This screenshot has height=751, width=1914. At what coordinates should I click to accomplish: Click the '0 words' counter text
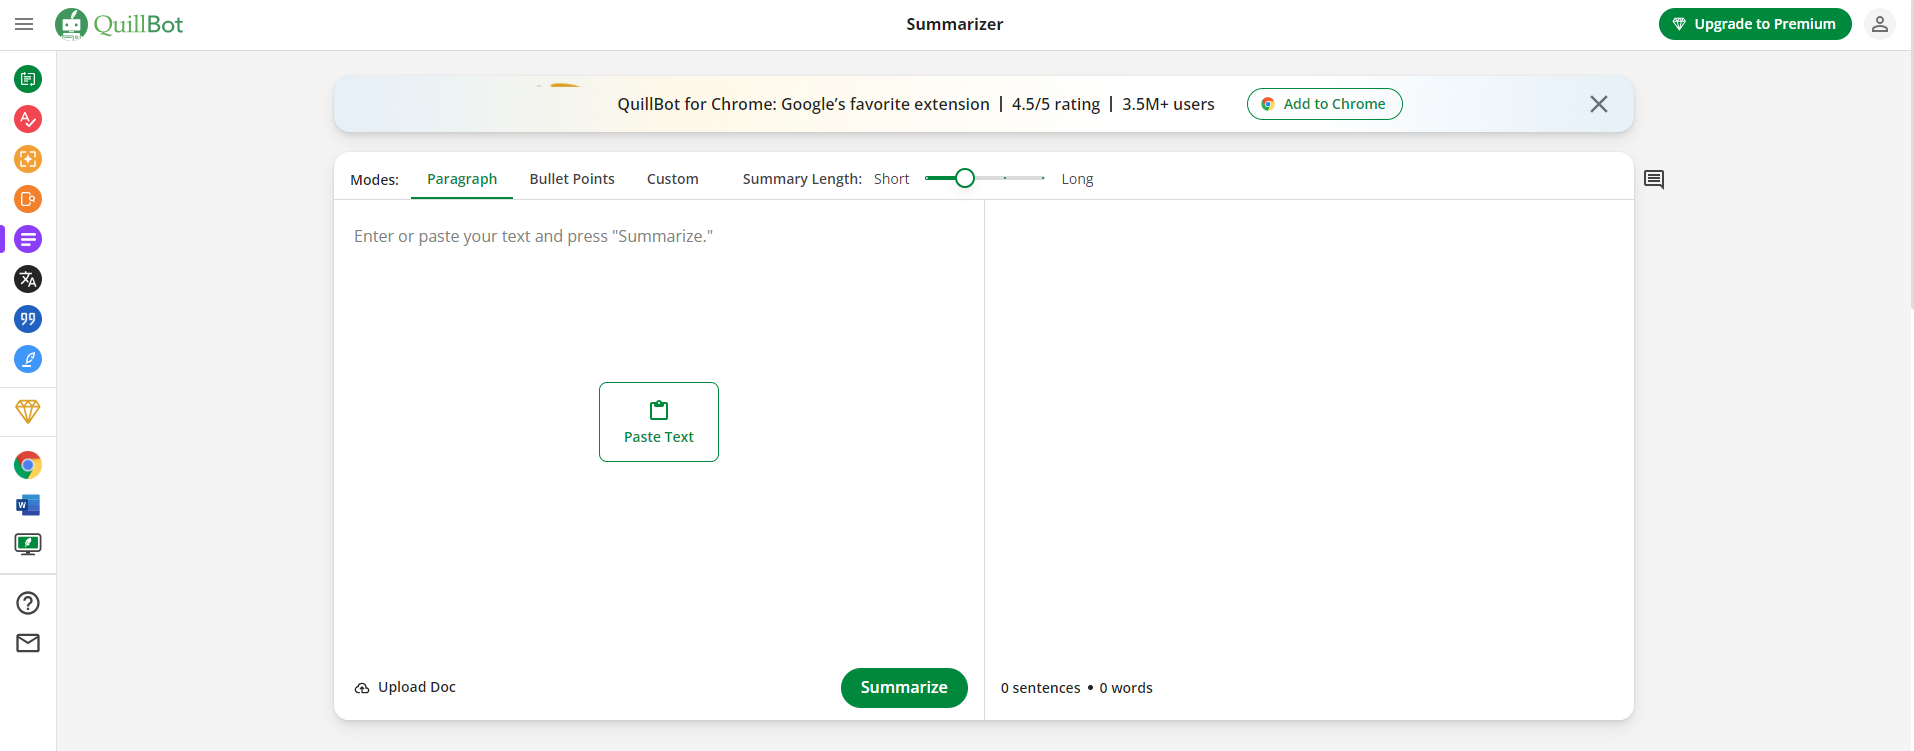(x=1126, y=688)
